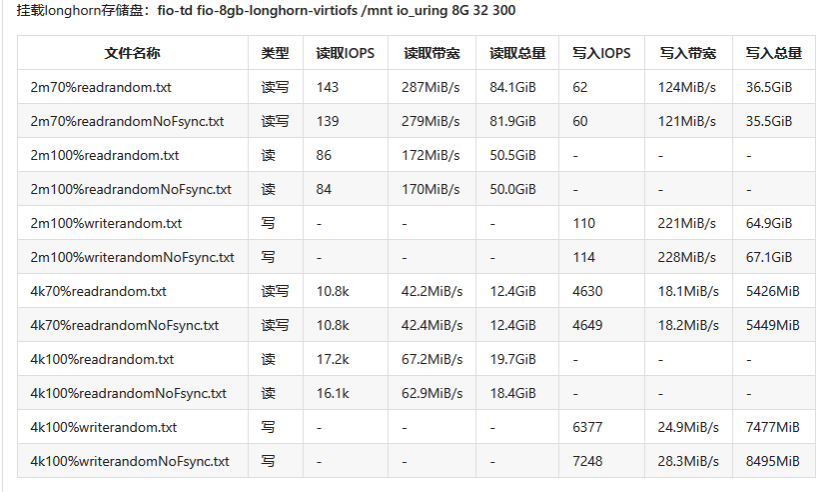831x492 pixels.
Task: Click write IOPS value 7248
Action: pyautogui.click(x=587, y=461)
